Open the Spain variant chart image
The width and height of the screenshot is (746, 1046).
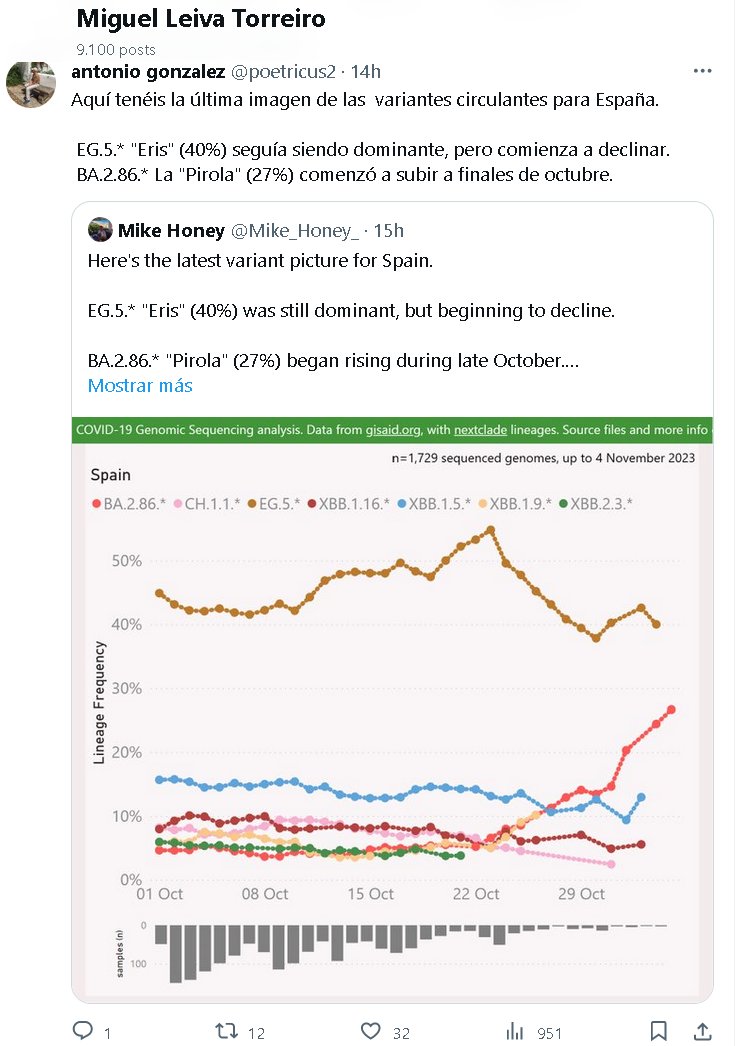tap(391, 700)
